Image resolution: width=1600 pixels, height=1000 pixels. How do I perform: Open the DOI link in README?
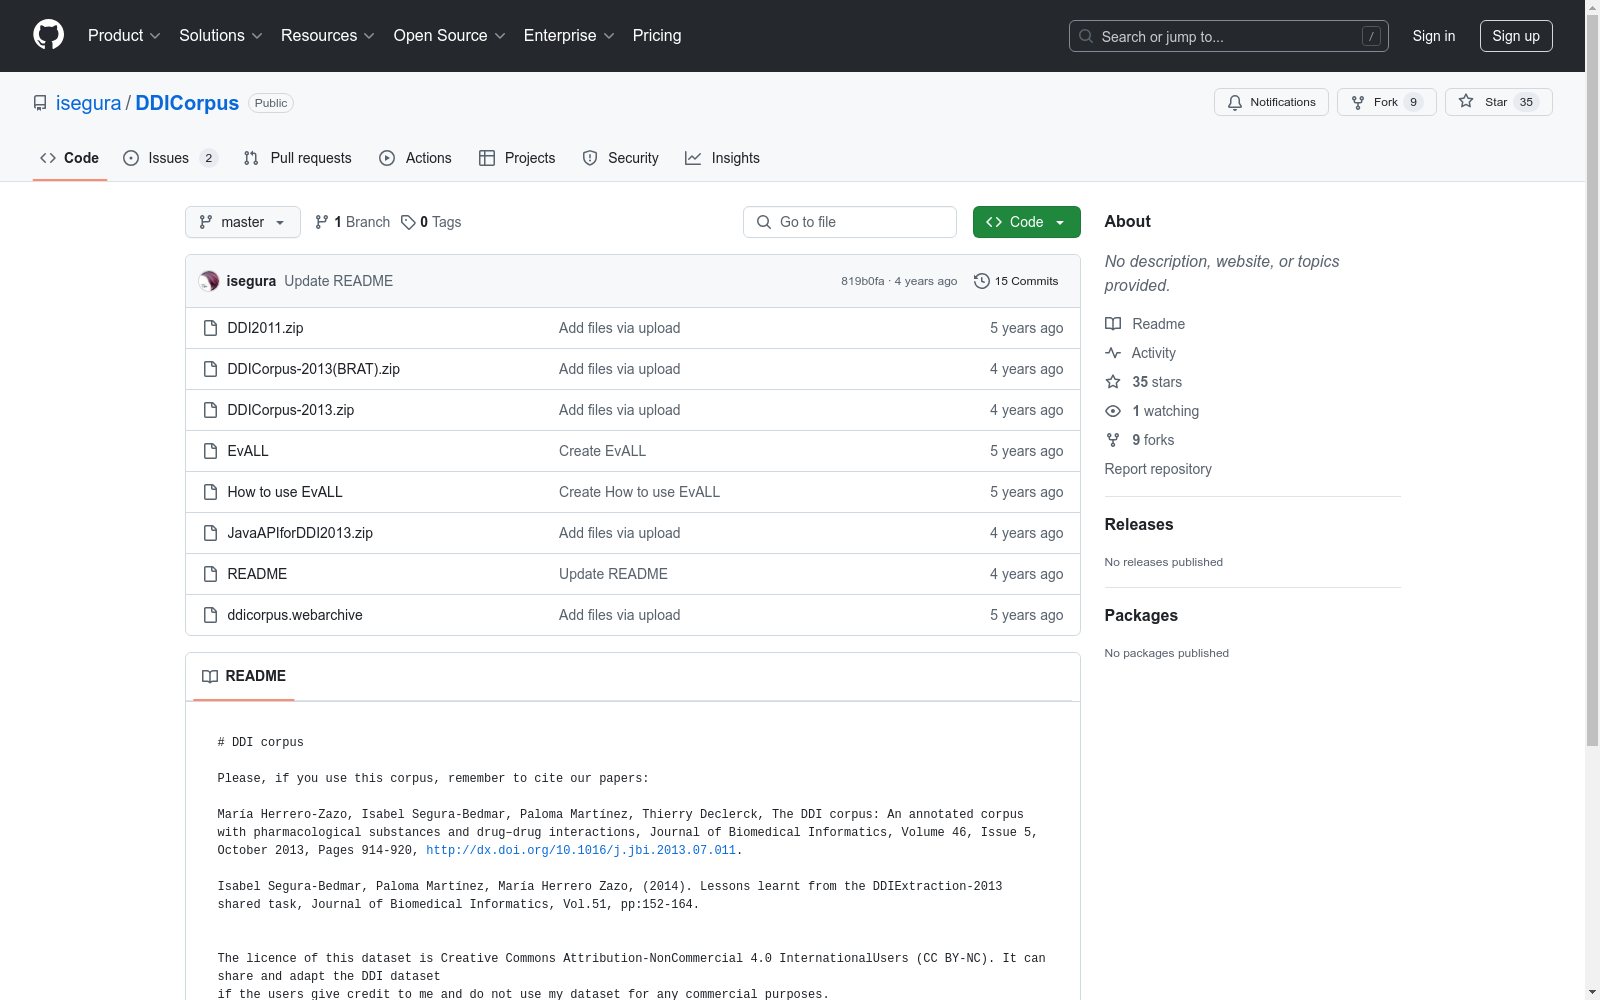point(581,850)
